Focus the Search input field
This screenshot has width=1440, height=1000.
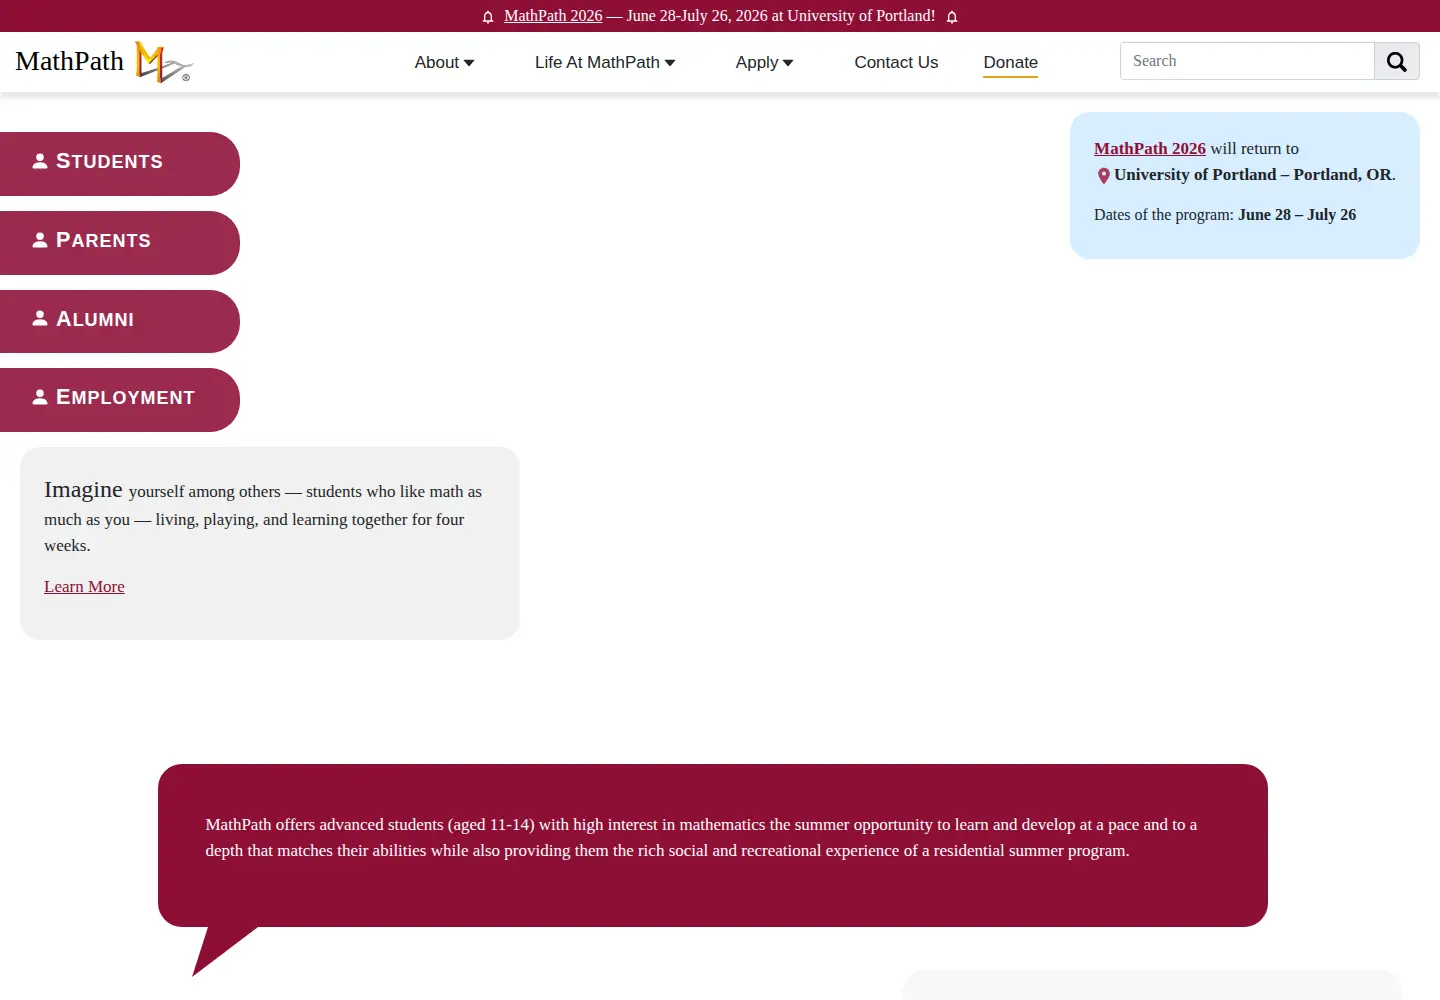click(x=1247, y=61)
